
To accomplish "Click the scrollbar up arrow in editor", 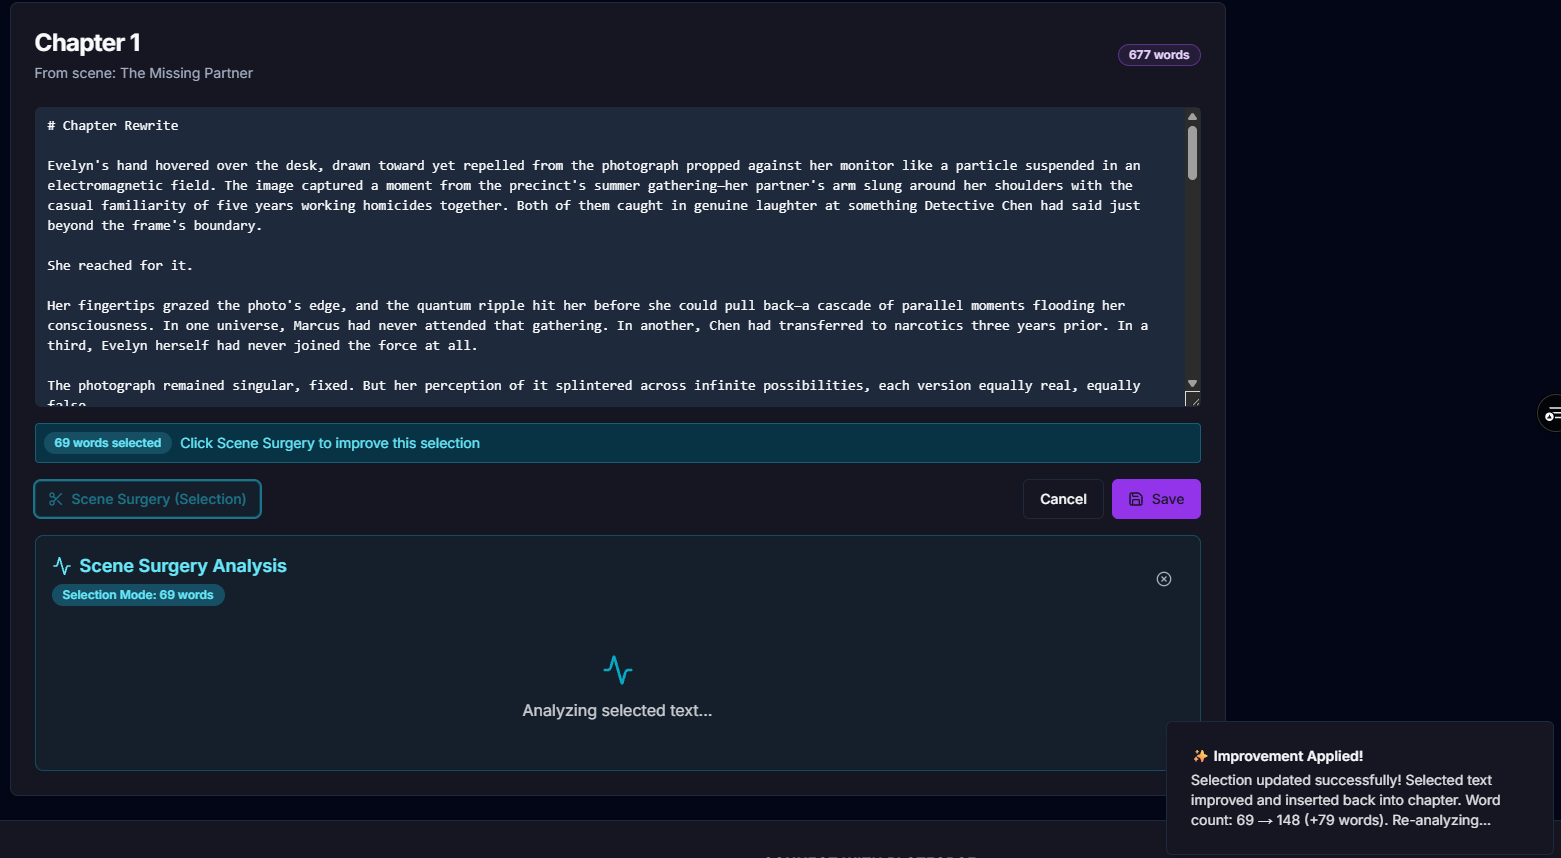I will pos(1191,116).
